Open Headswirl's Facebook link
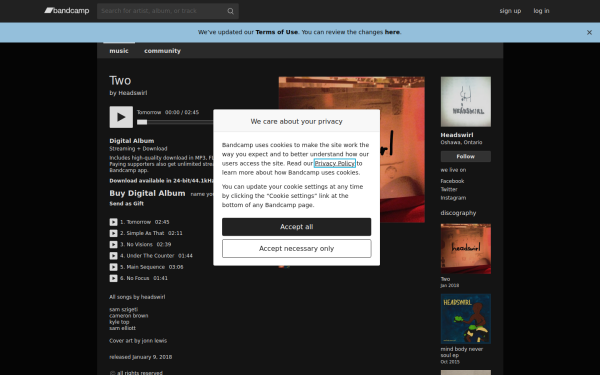This screenshot has height=375, width=600. tap(452, 181)
